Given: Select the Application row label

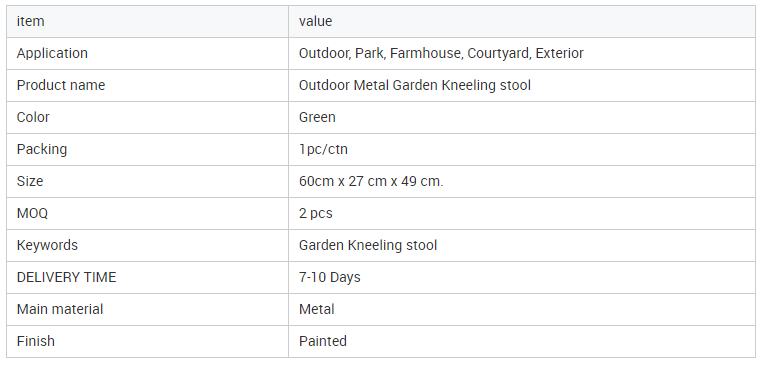Looking at the screenshot, I should (x=52, y=53).
